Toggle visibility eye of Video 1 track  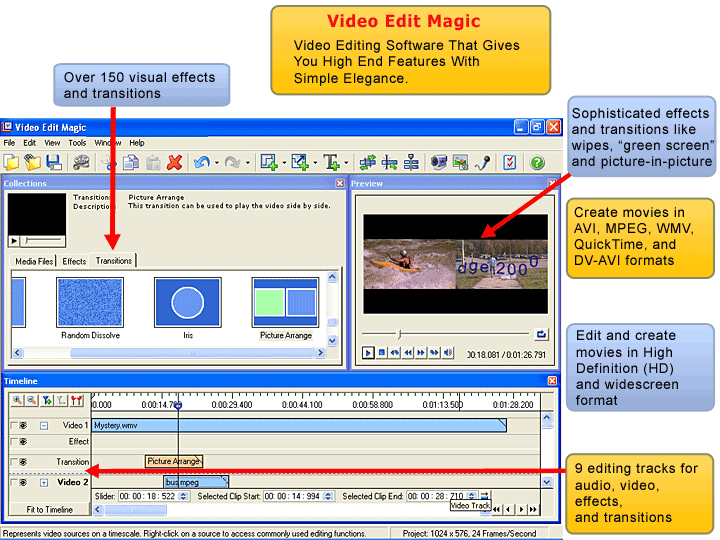tap(23, 425)
